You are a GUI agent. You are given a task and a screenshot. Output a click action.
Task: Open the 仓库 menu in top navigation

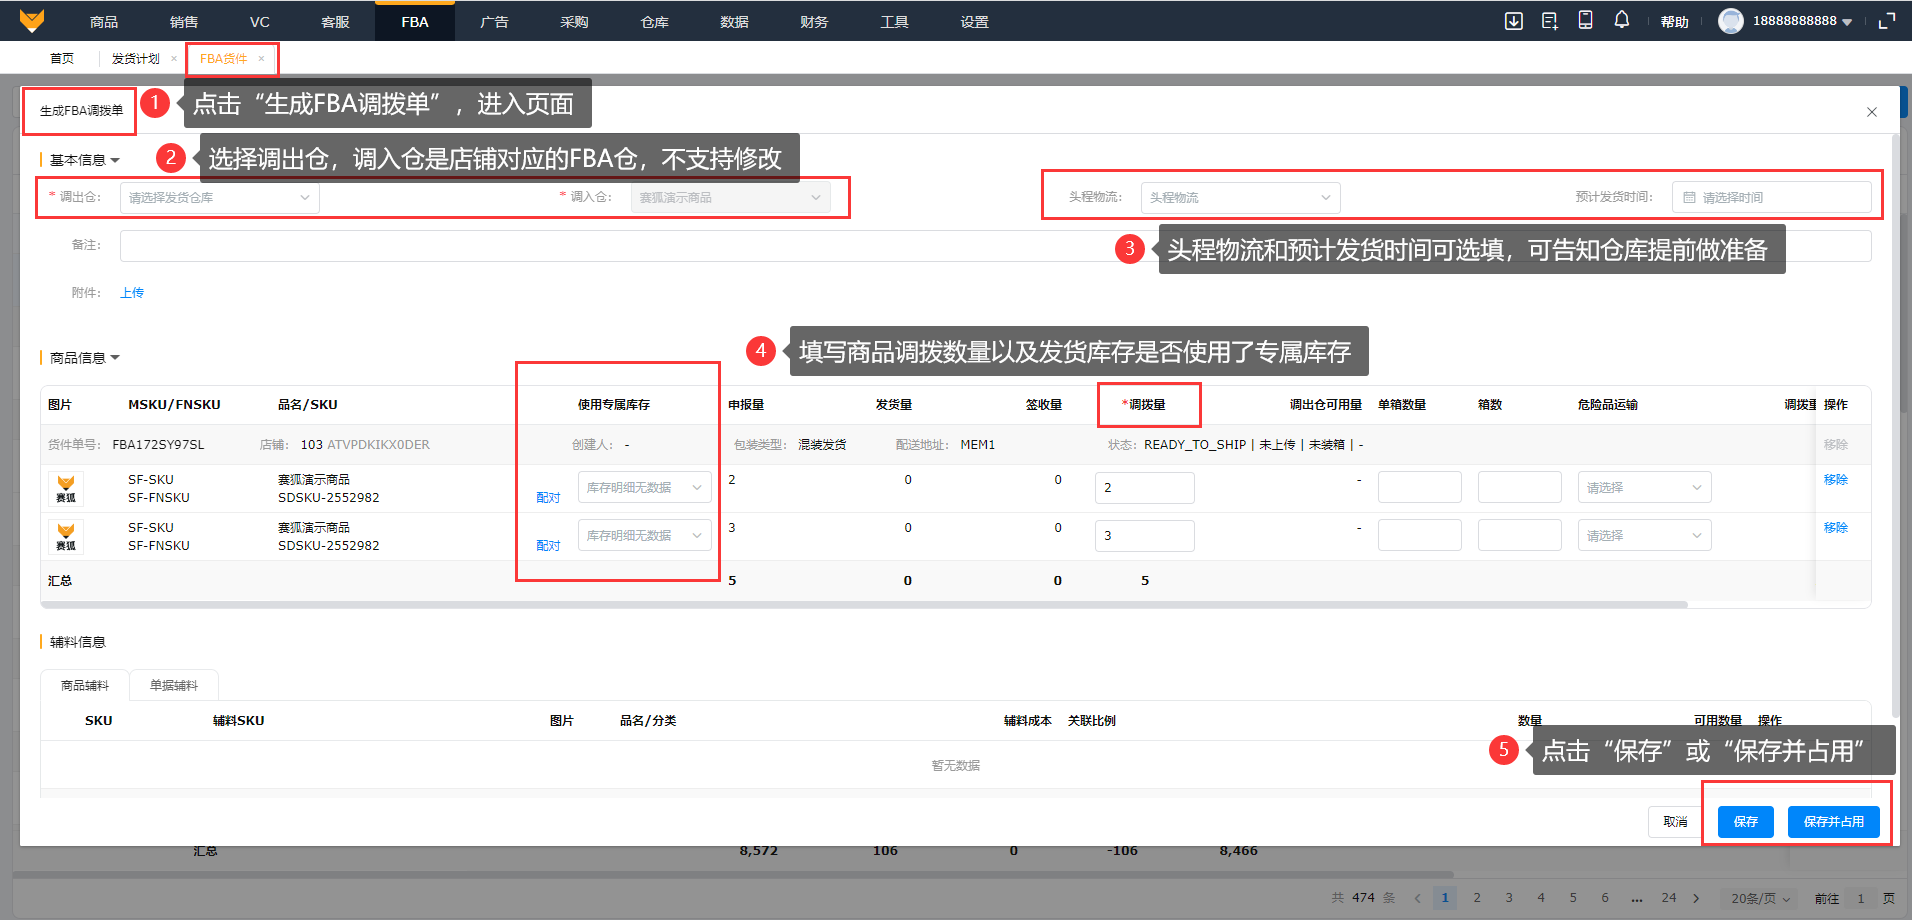tap(654, 22)
